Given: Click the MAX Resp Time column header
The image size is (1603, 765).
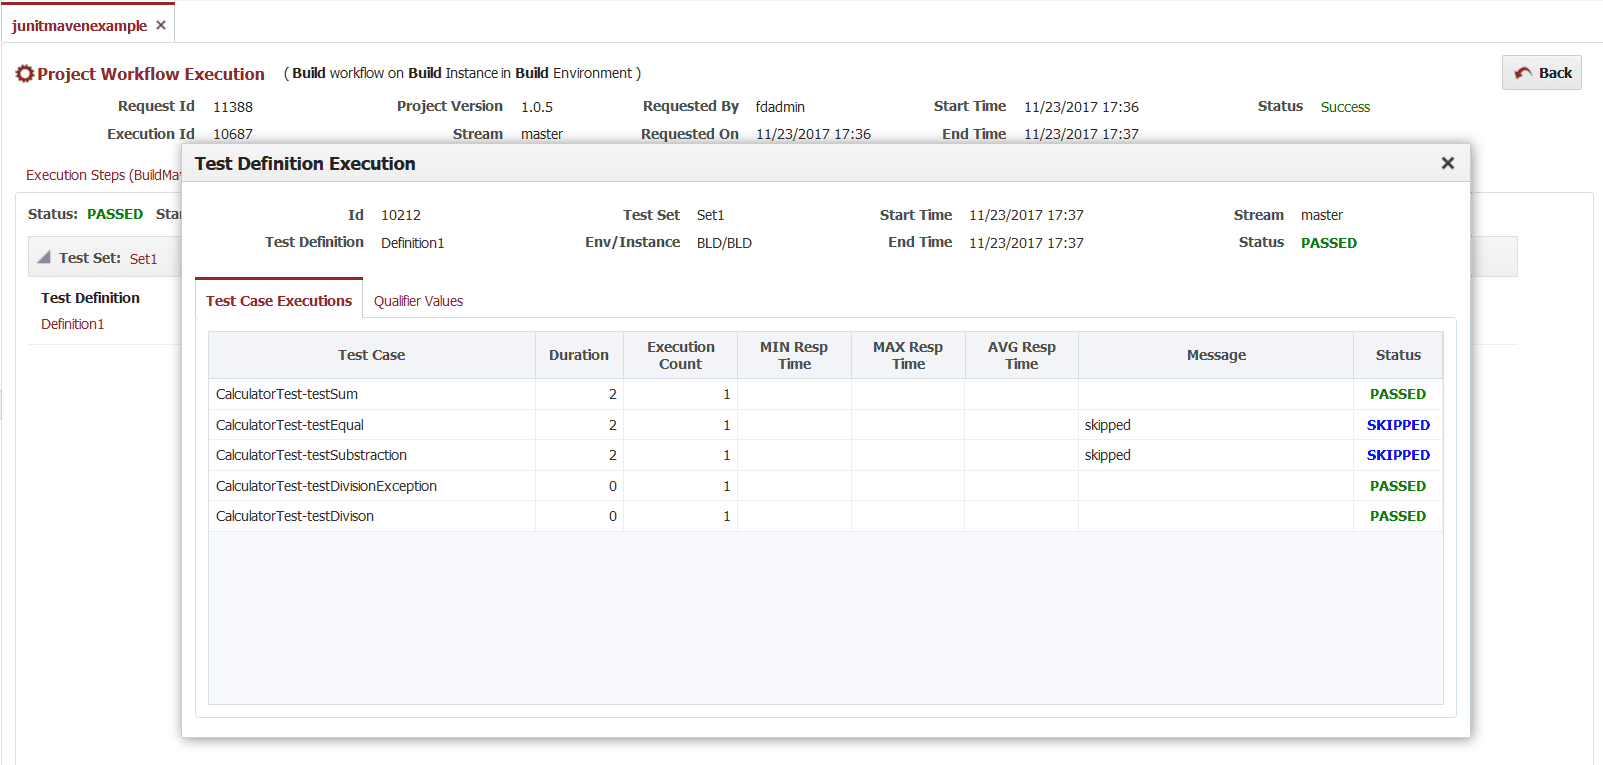Looking at the screenshot, I should click(908, 355).
